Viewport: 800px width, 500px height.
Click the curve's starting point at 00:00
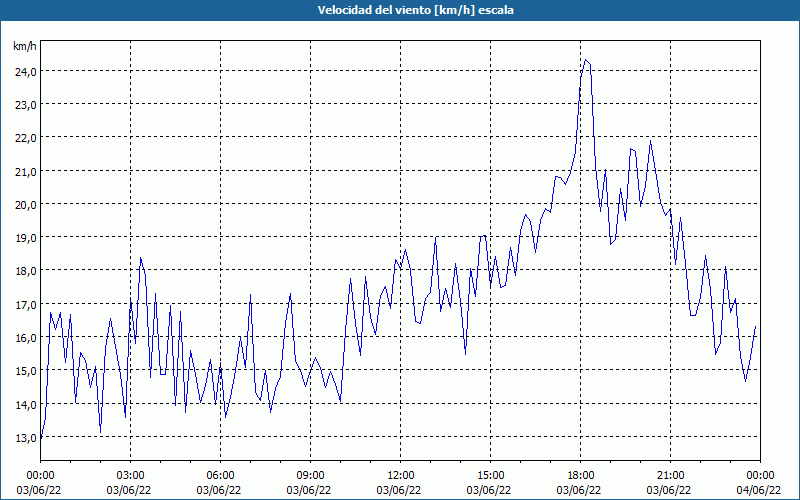pyautogui.click(x=41, y=438)
